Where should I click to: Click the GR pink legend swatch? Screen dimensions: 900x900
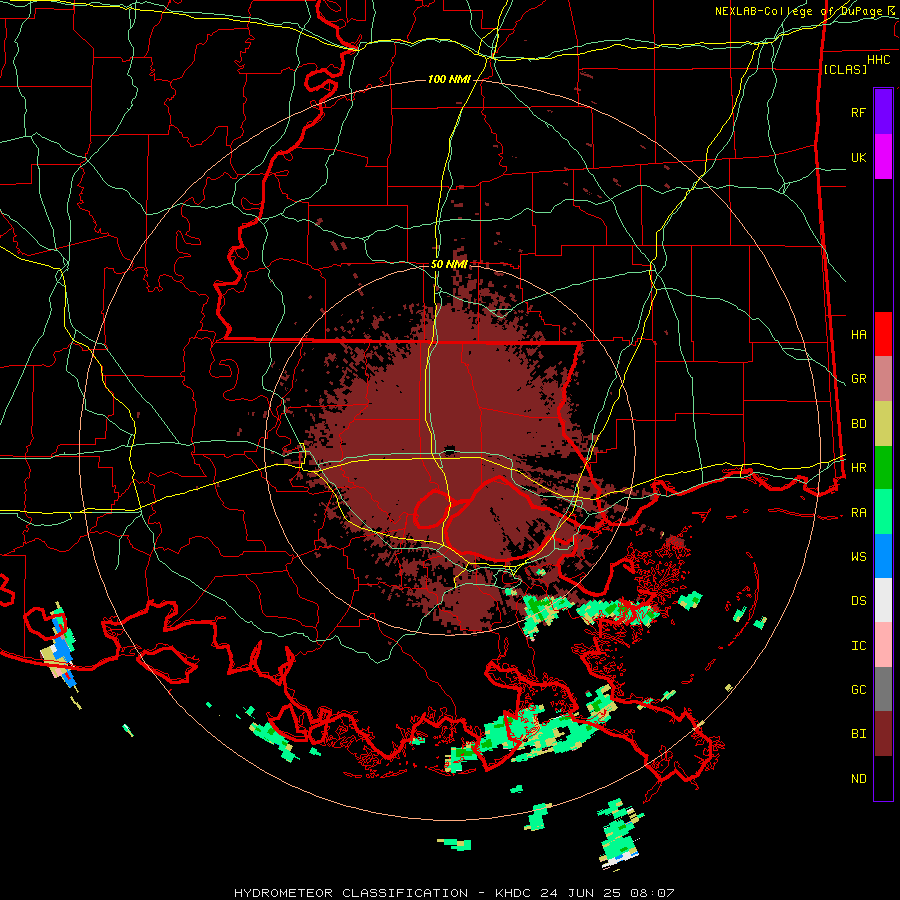point(883,379)
